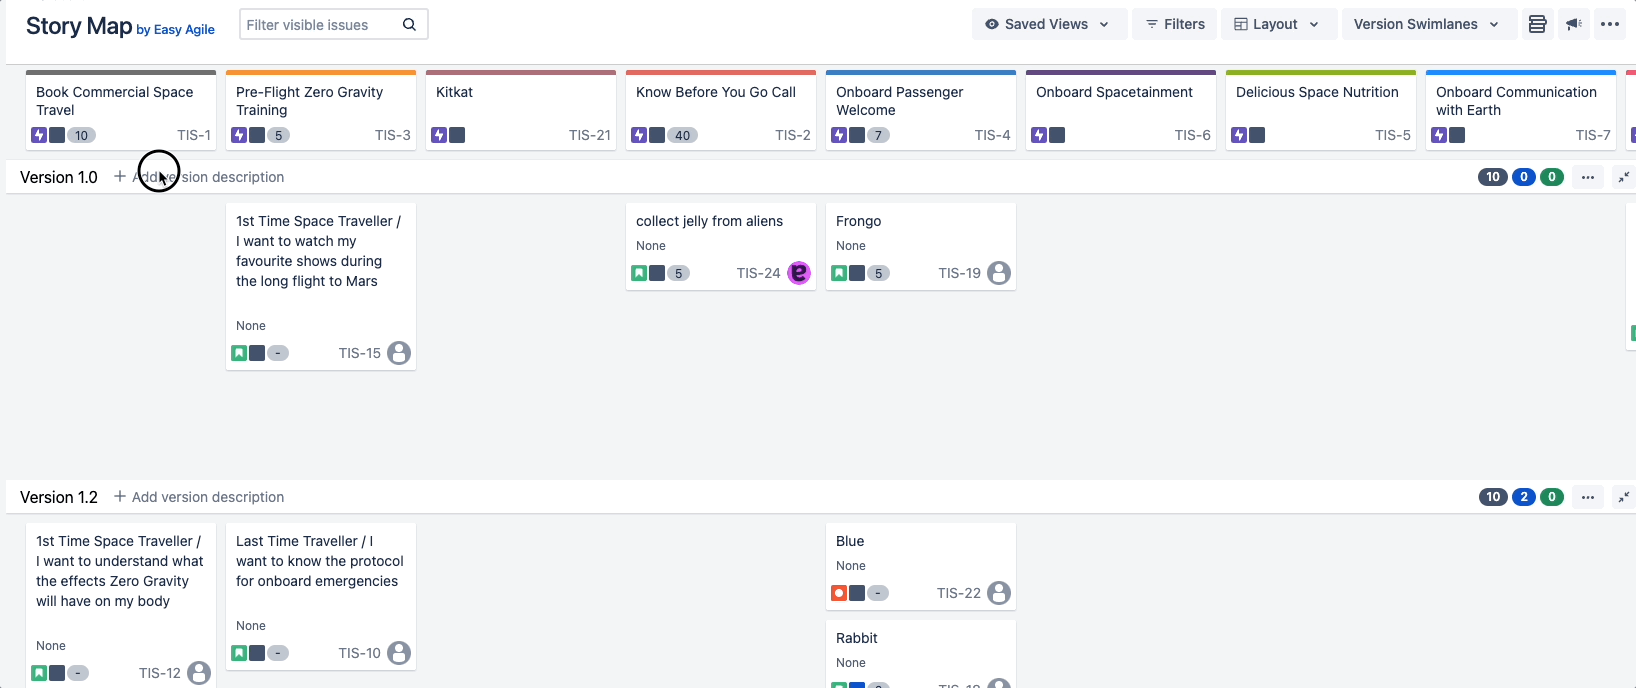Click the unassigned avatar on TIS-15
This screenshot has height=688, width=1636.
point(399,353)
